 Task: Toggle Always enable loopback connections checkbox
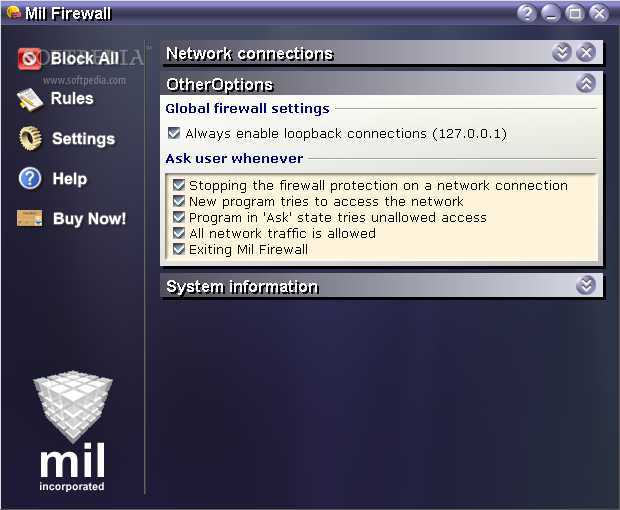pos(174,133)
